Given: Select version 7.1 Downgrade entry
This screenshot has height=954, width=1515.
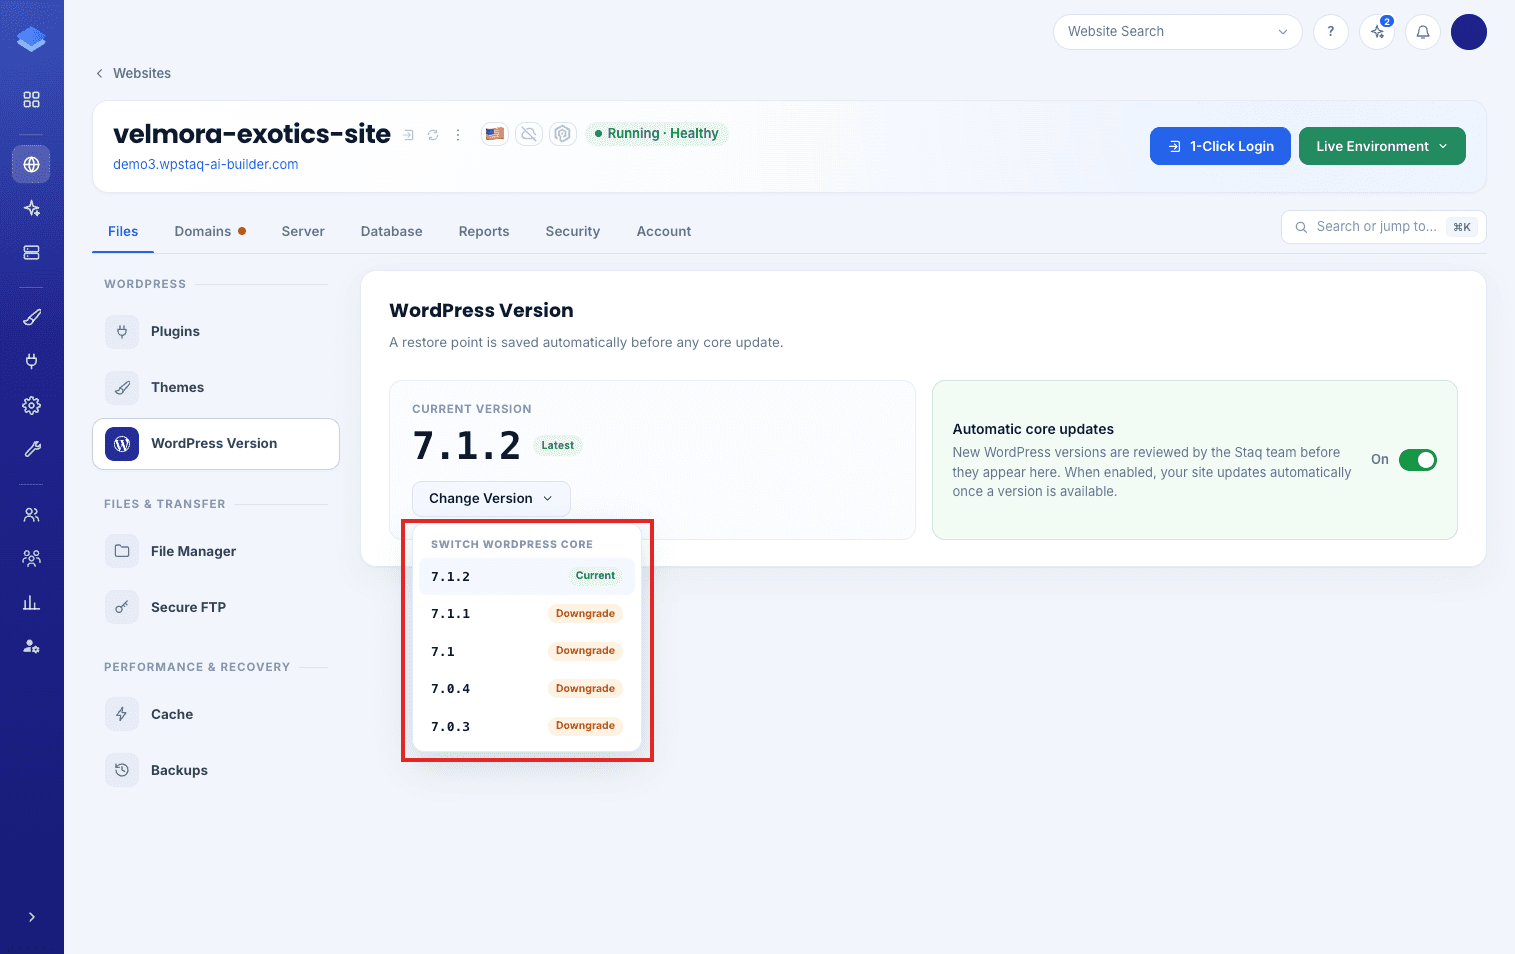Looking at the screenshot, I should click(x=526, y=651).
